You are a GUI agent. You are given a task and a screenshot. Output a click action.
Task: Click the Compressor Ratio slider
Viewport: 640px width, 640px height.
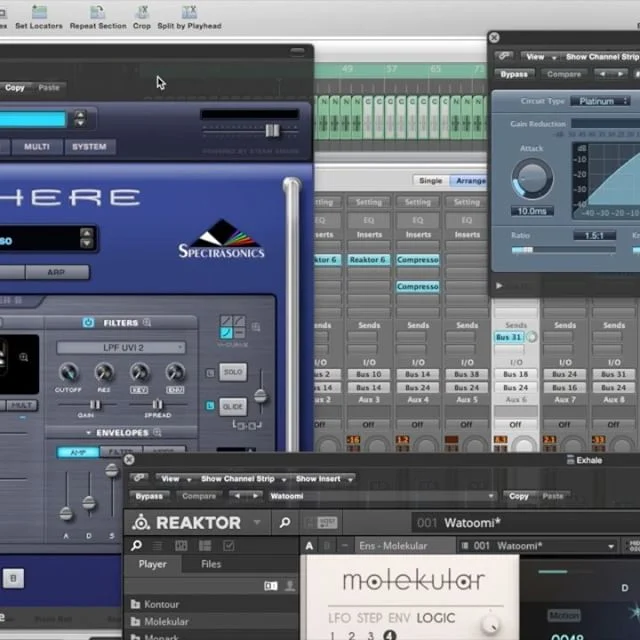pos(564,249)
